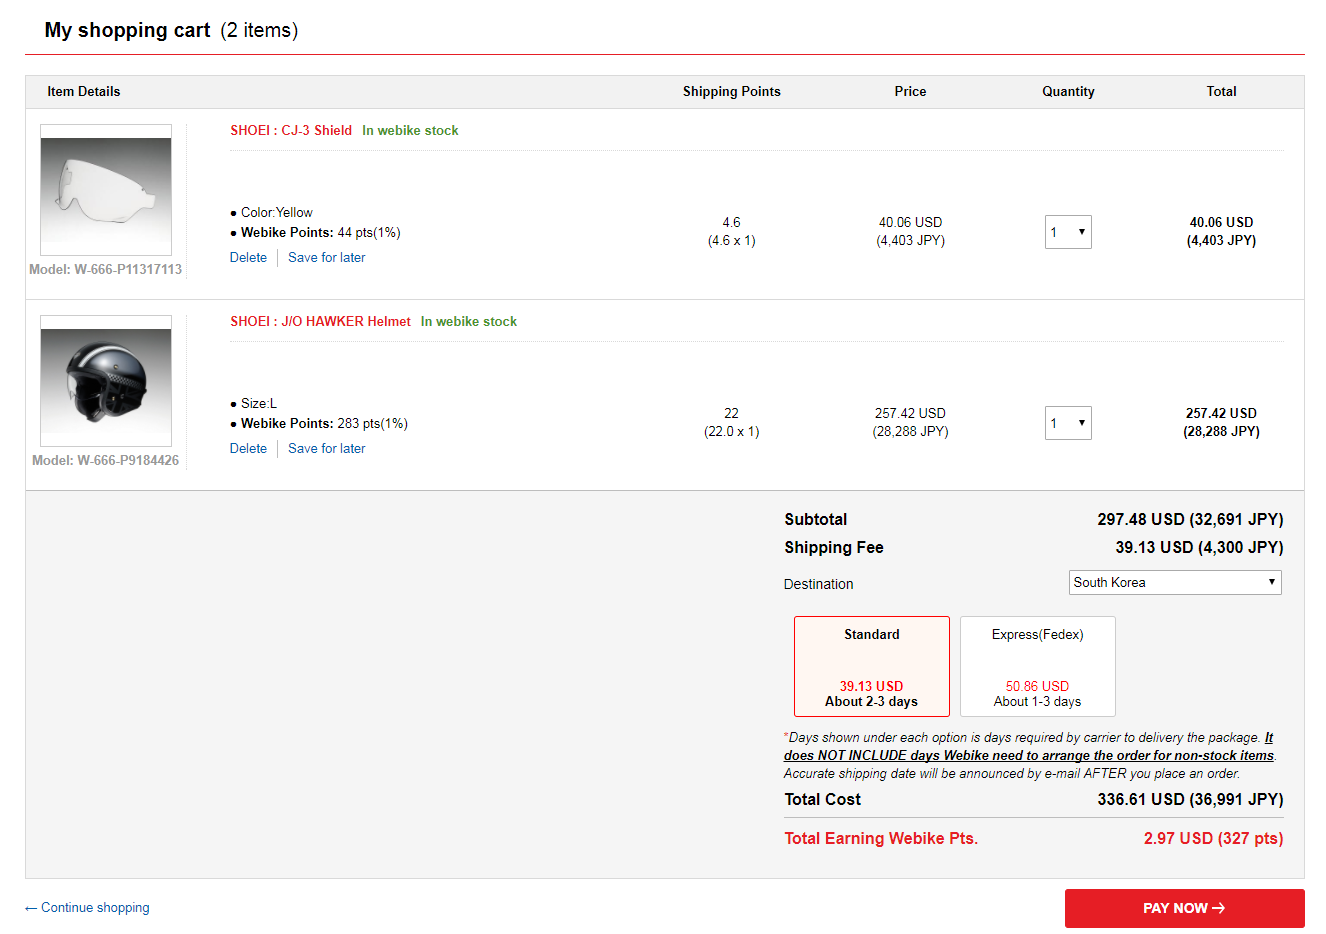The height and width of the screenshot is (934, 1326).
Task: Click the Shipping Points column header
Action: click(x=731, y=91)
